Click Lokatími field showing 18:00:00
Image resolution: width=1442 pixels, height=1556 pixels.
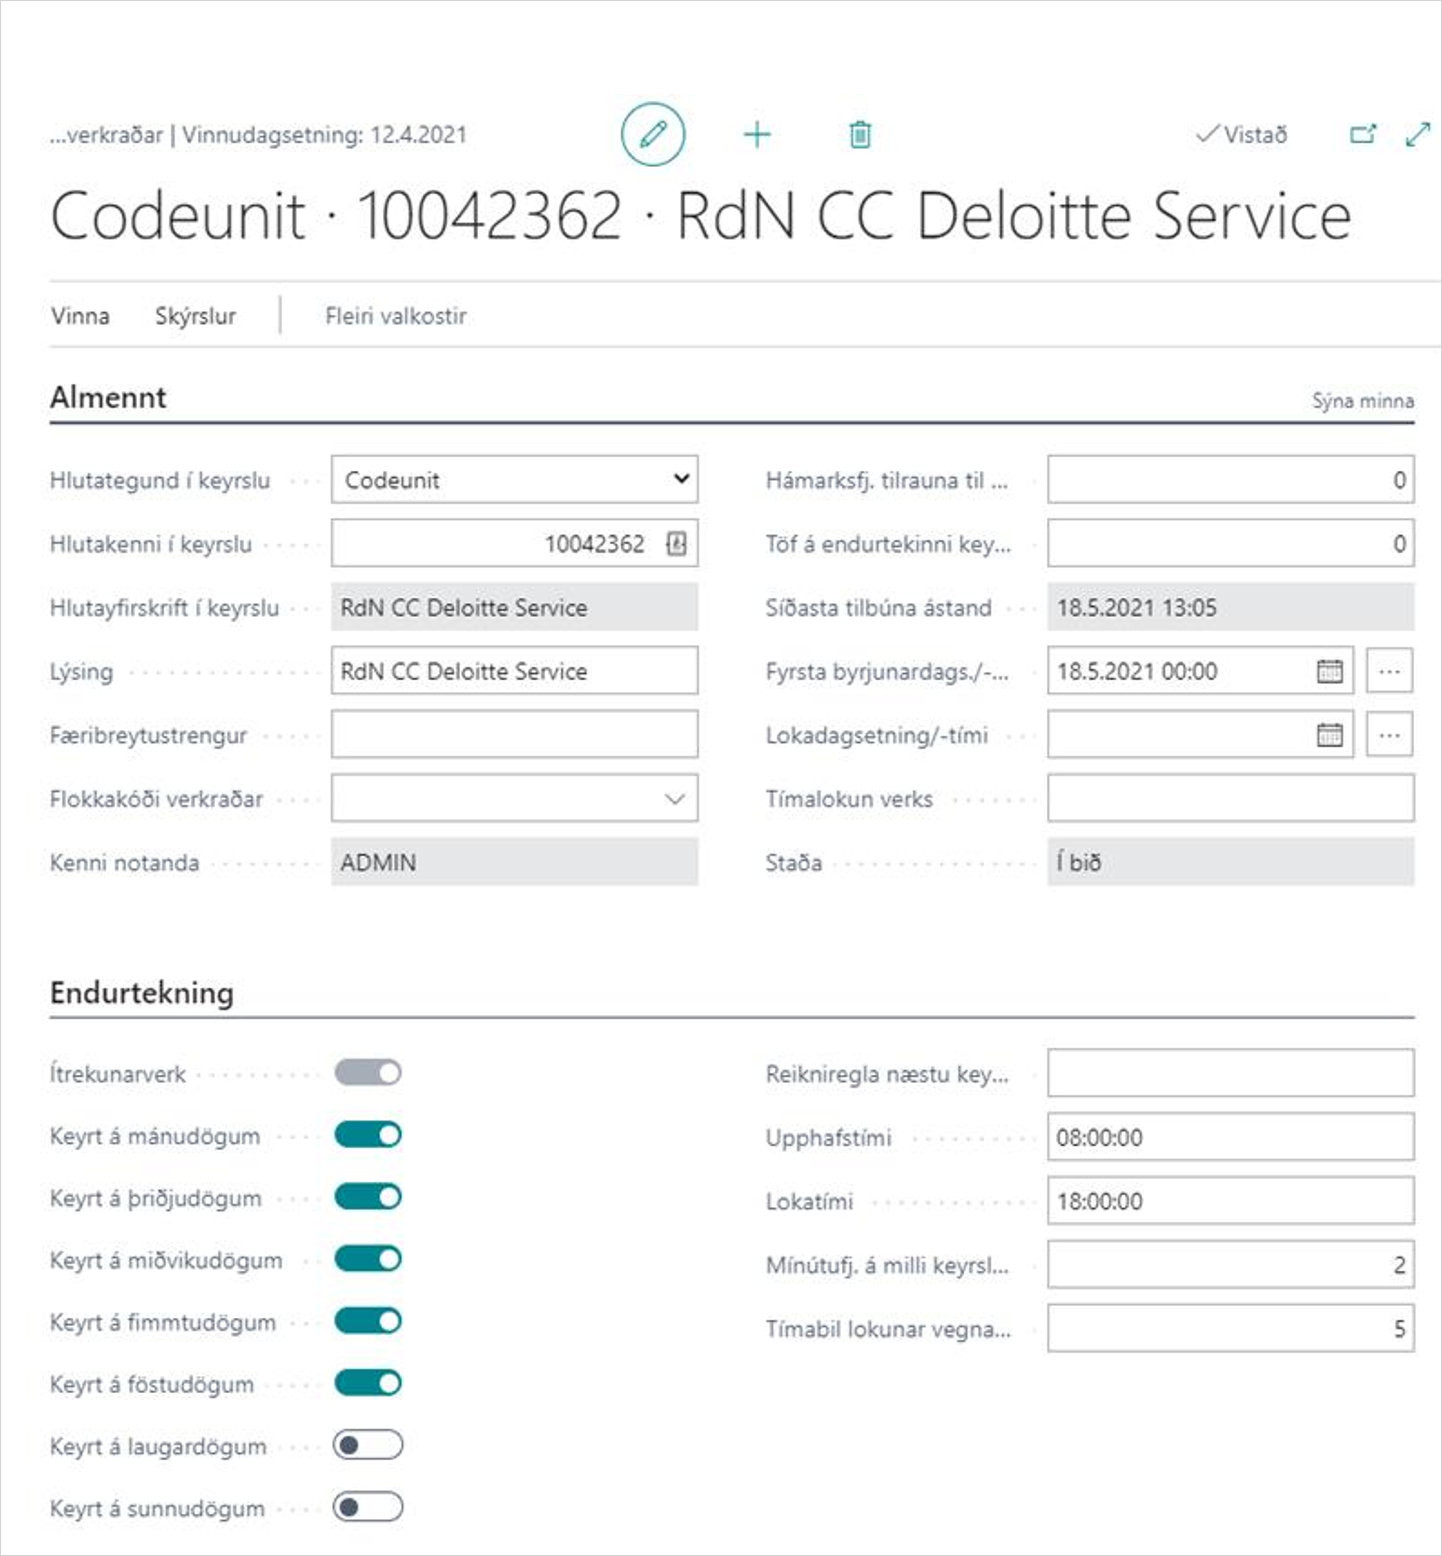point(1231,1201)
